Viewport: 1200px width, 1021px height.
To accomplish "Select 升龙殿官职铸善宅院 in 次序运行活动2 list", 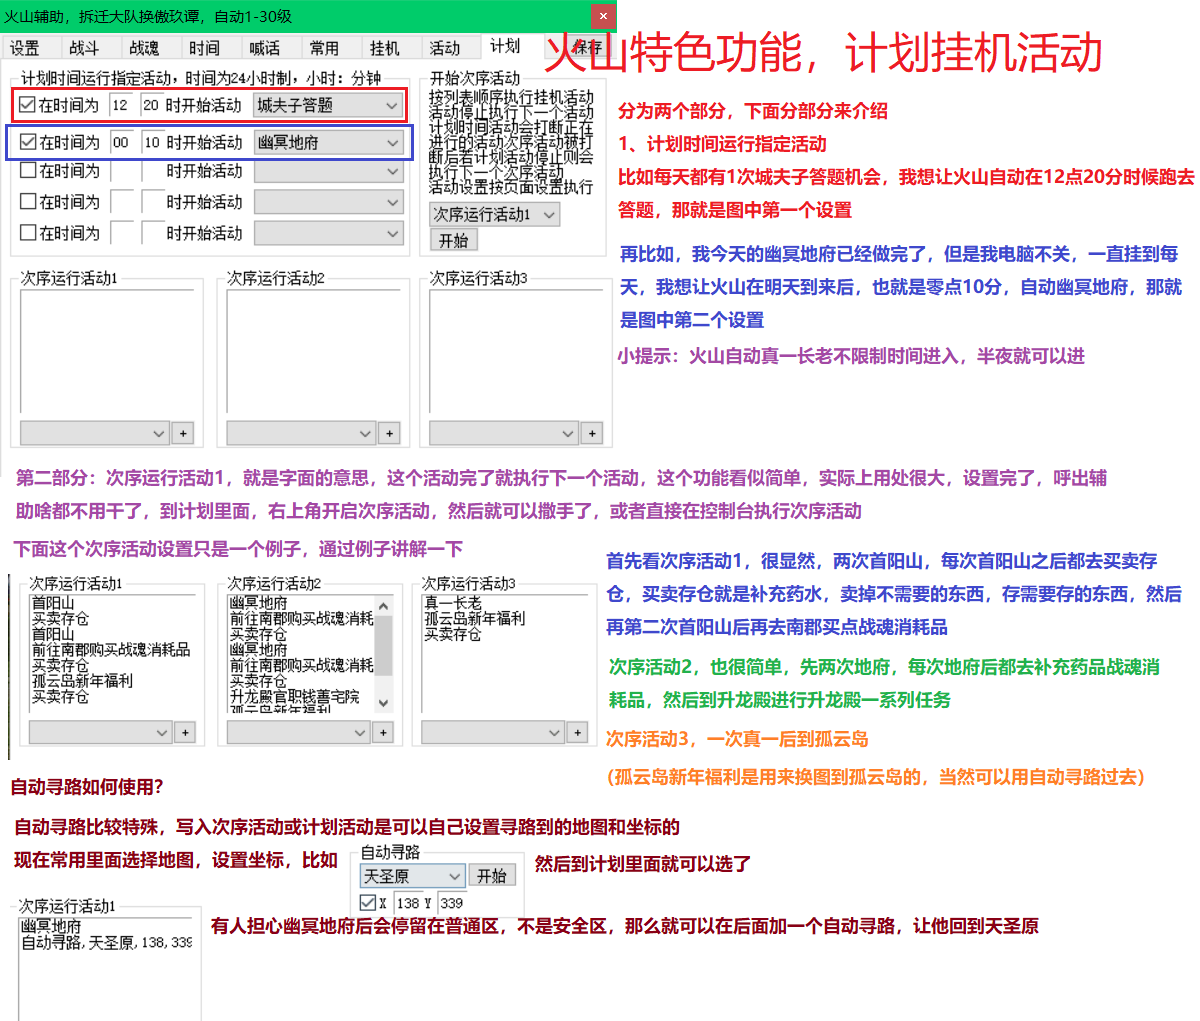I will pos(295,697).
